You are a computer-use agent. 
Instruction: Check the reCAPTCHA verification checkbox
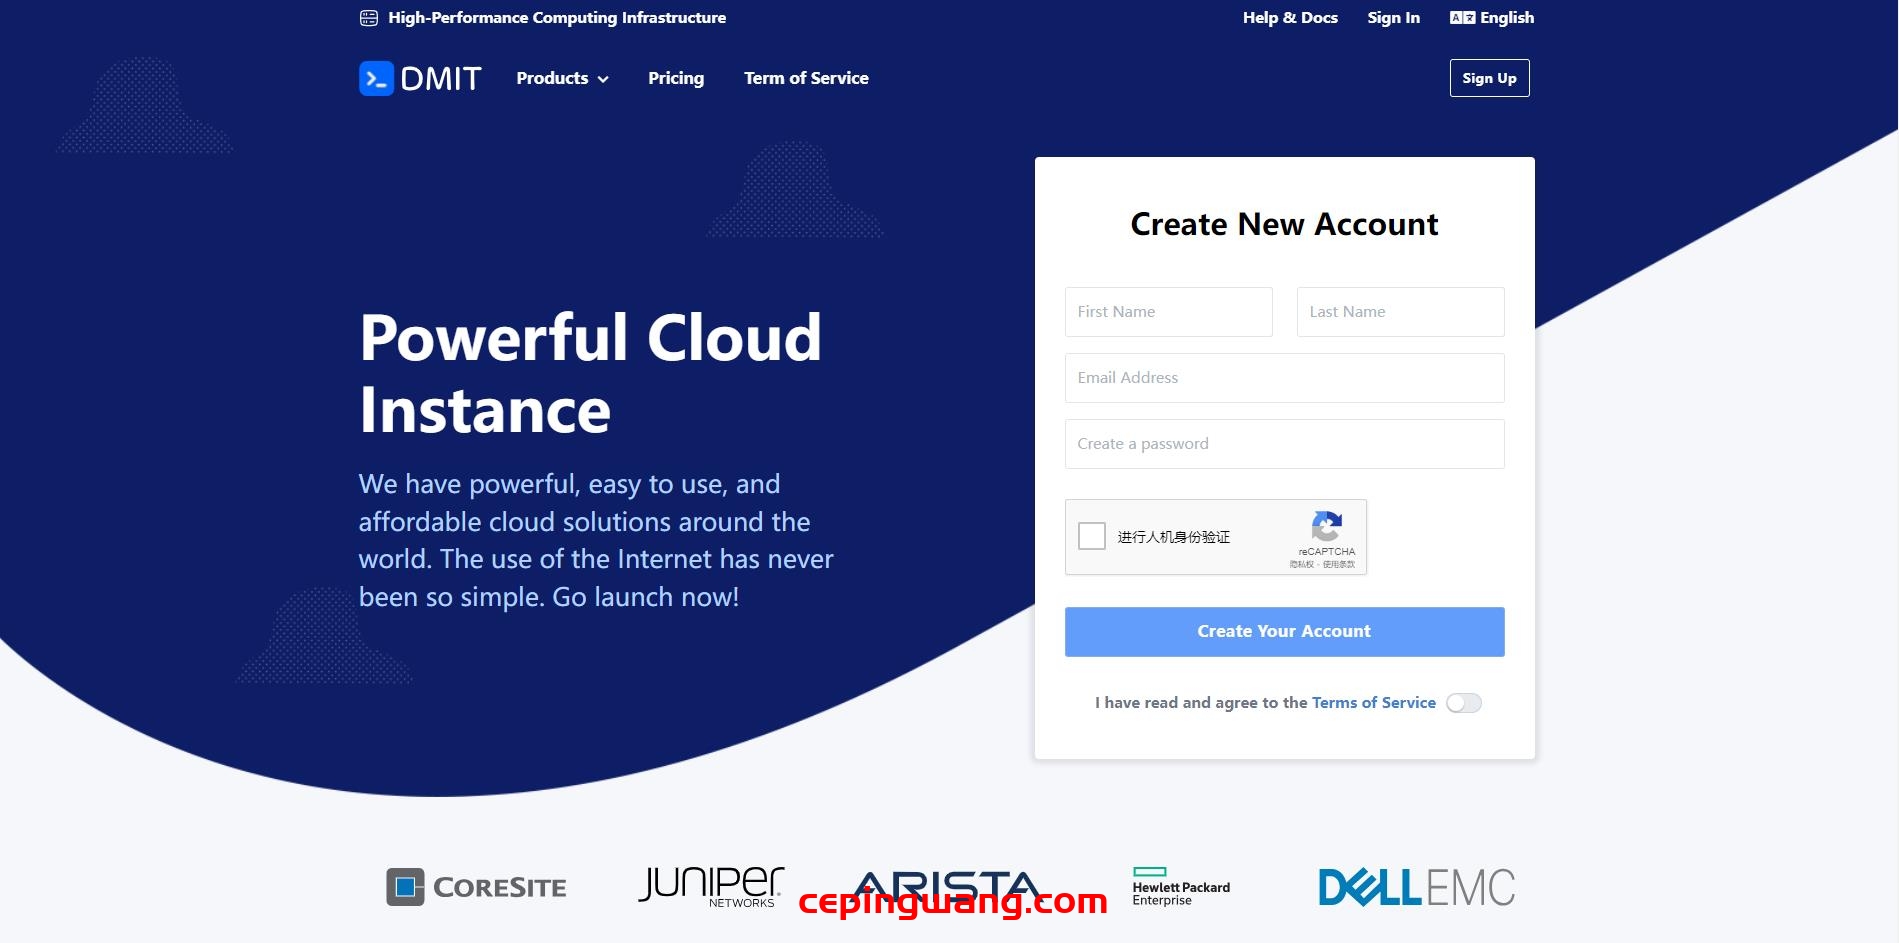[1092, 536]
